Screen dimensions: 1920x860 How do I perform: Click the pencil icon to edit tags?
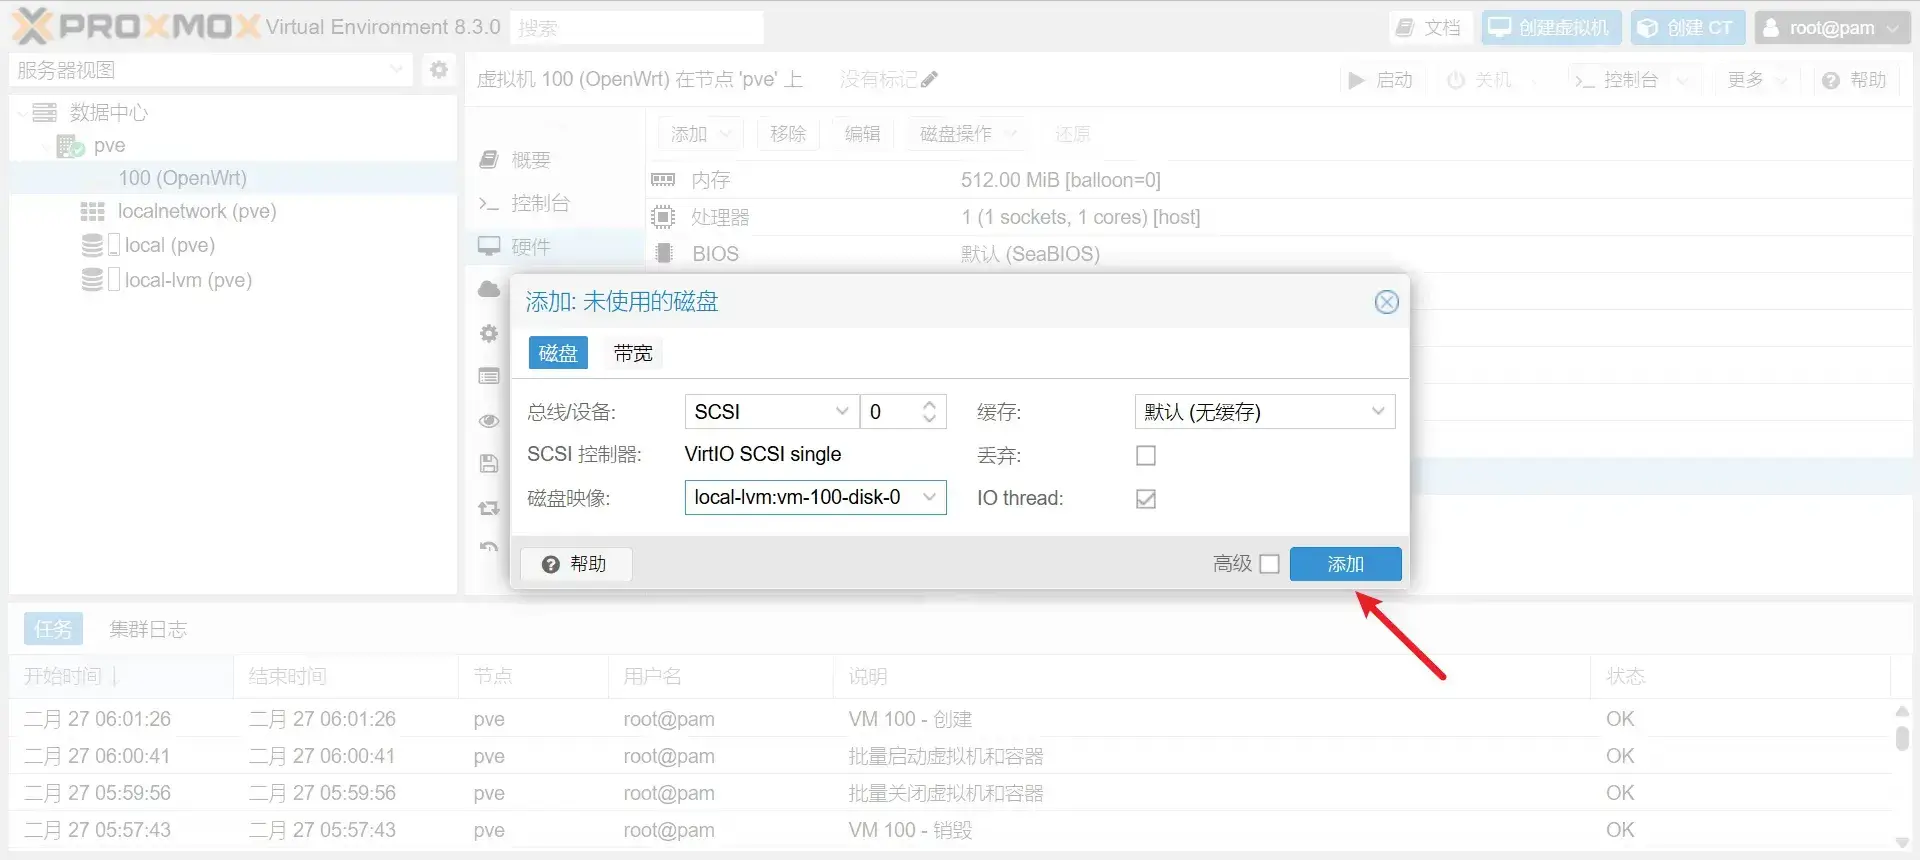pyautogui.click(x=929, y=80)
